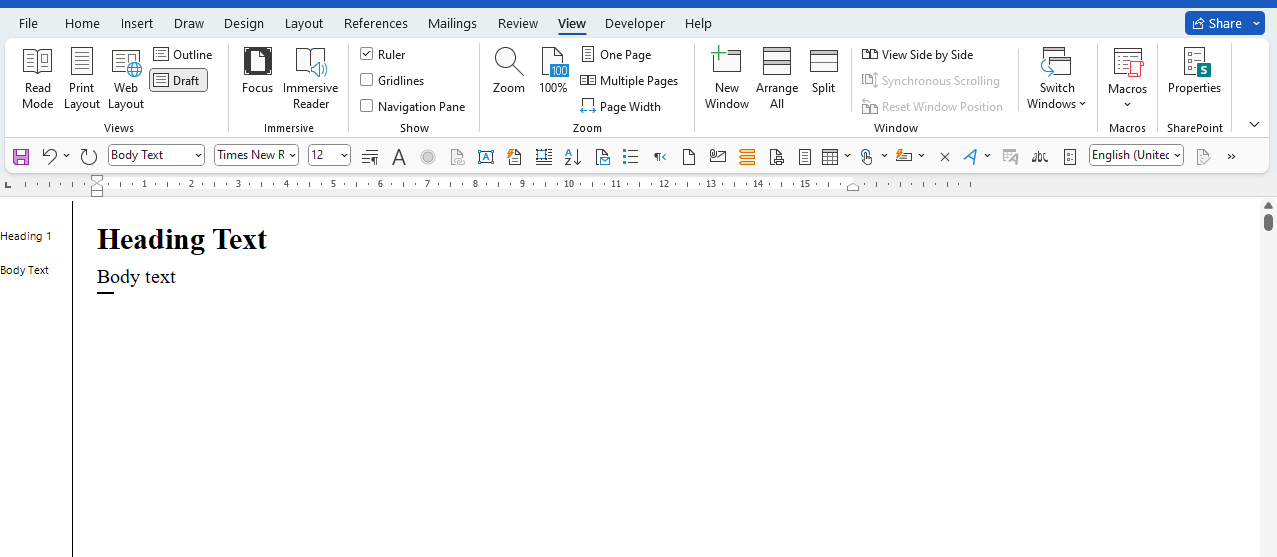Switch to the Developer tab
This screenshot has height=557, width=1277.
click(635, 23)
